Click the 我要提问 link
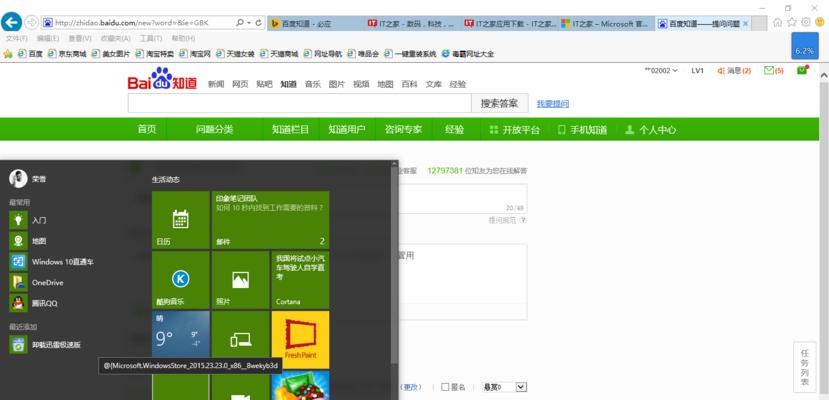Screen dimensions: 829x400 (553, 104)
